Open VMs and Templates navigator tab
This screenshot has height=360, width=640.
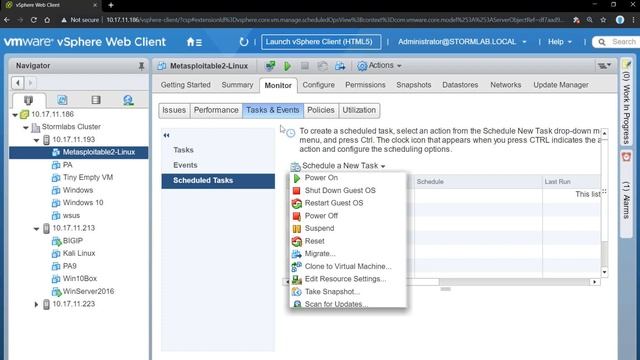click(x=62, y=100)
